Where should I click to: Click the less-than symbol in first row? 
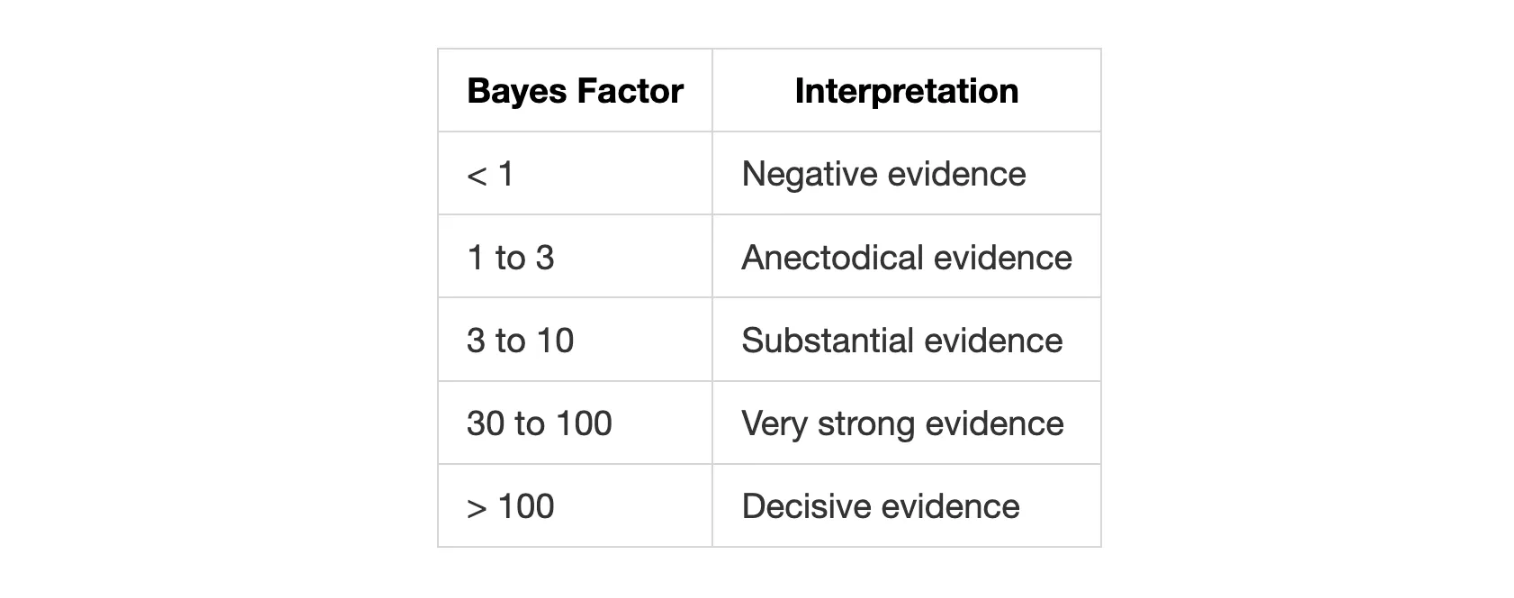tap(476, 176)
